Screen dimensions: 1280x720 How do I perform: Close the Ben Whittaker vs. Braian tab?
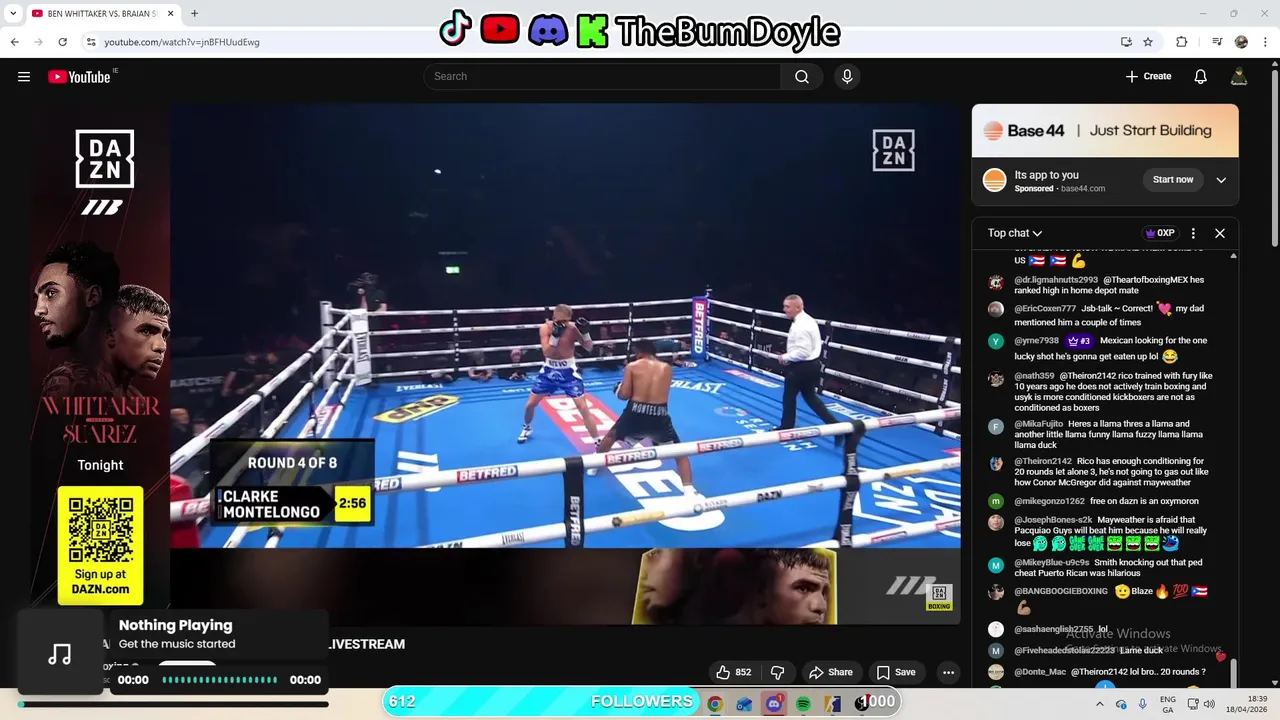coord(170,14)
